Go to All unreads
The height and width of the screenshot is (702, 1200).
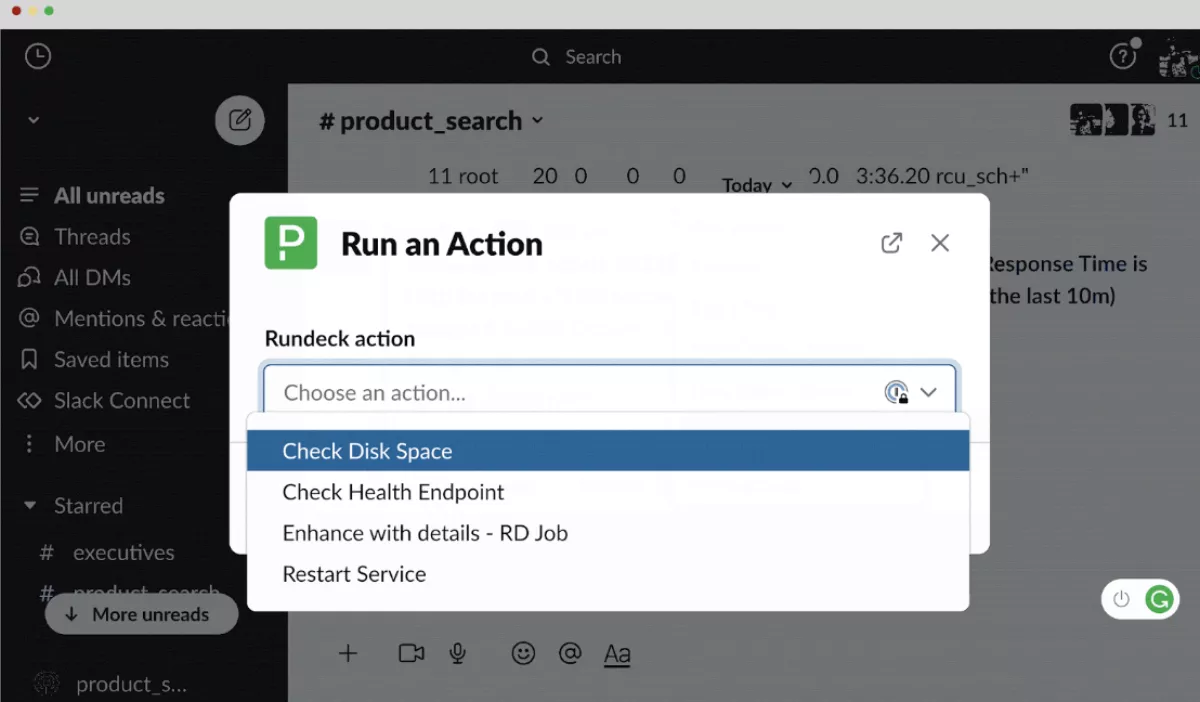pyautogui.click(x=109, y=196)
